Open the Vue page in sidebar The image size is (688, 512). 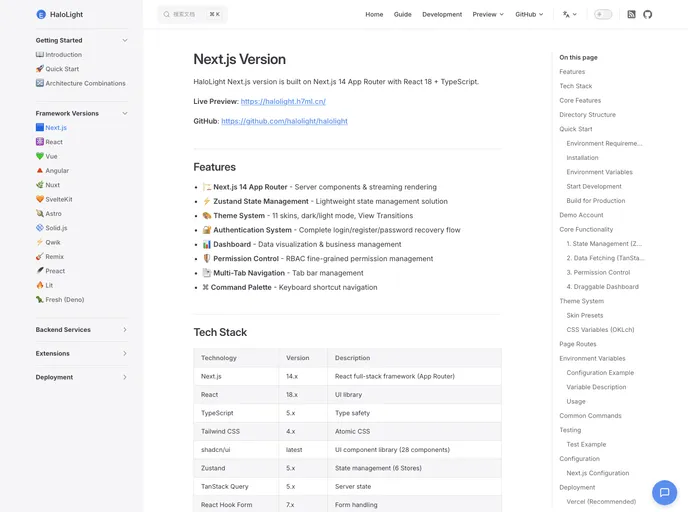51,156
